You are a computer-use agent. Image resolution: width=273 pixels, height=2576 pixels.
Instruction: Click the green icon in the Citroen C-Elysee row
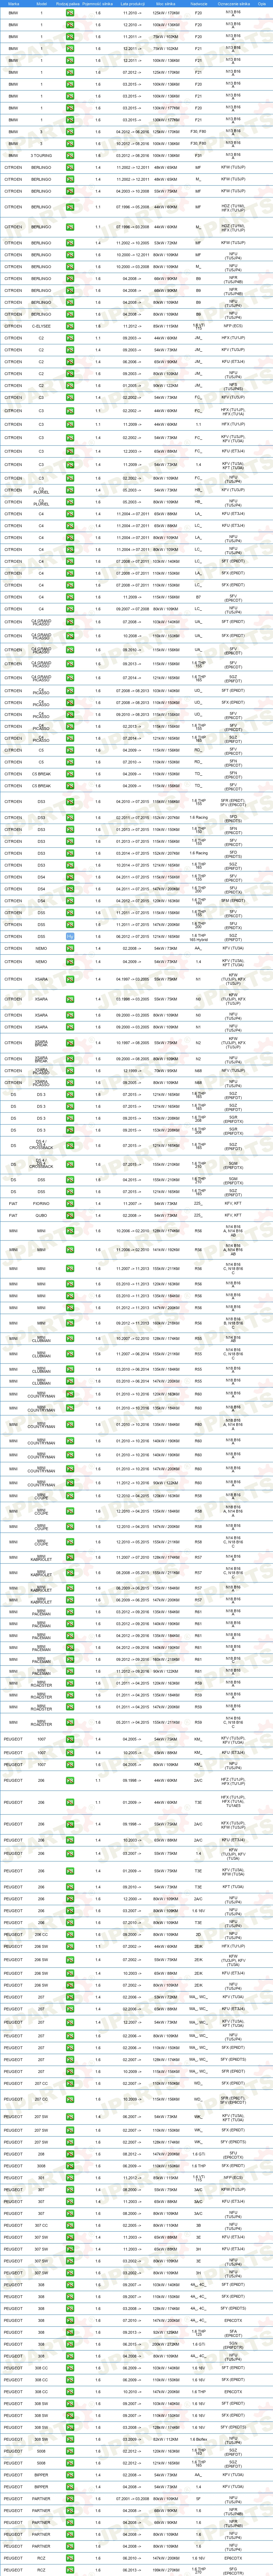70,326
